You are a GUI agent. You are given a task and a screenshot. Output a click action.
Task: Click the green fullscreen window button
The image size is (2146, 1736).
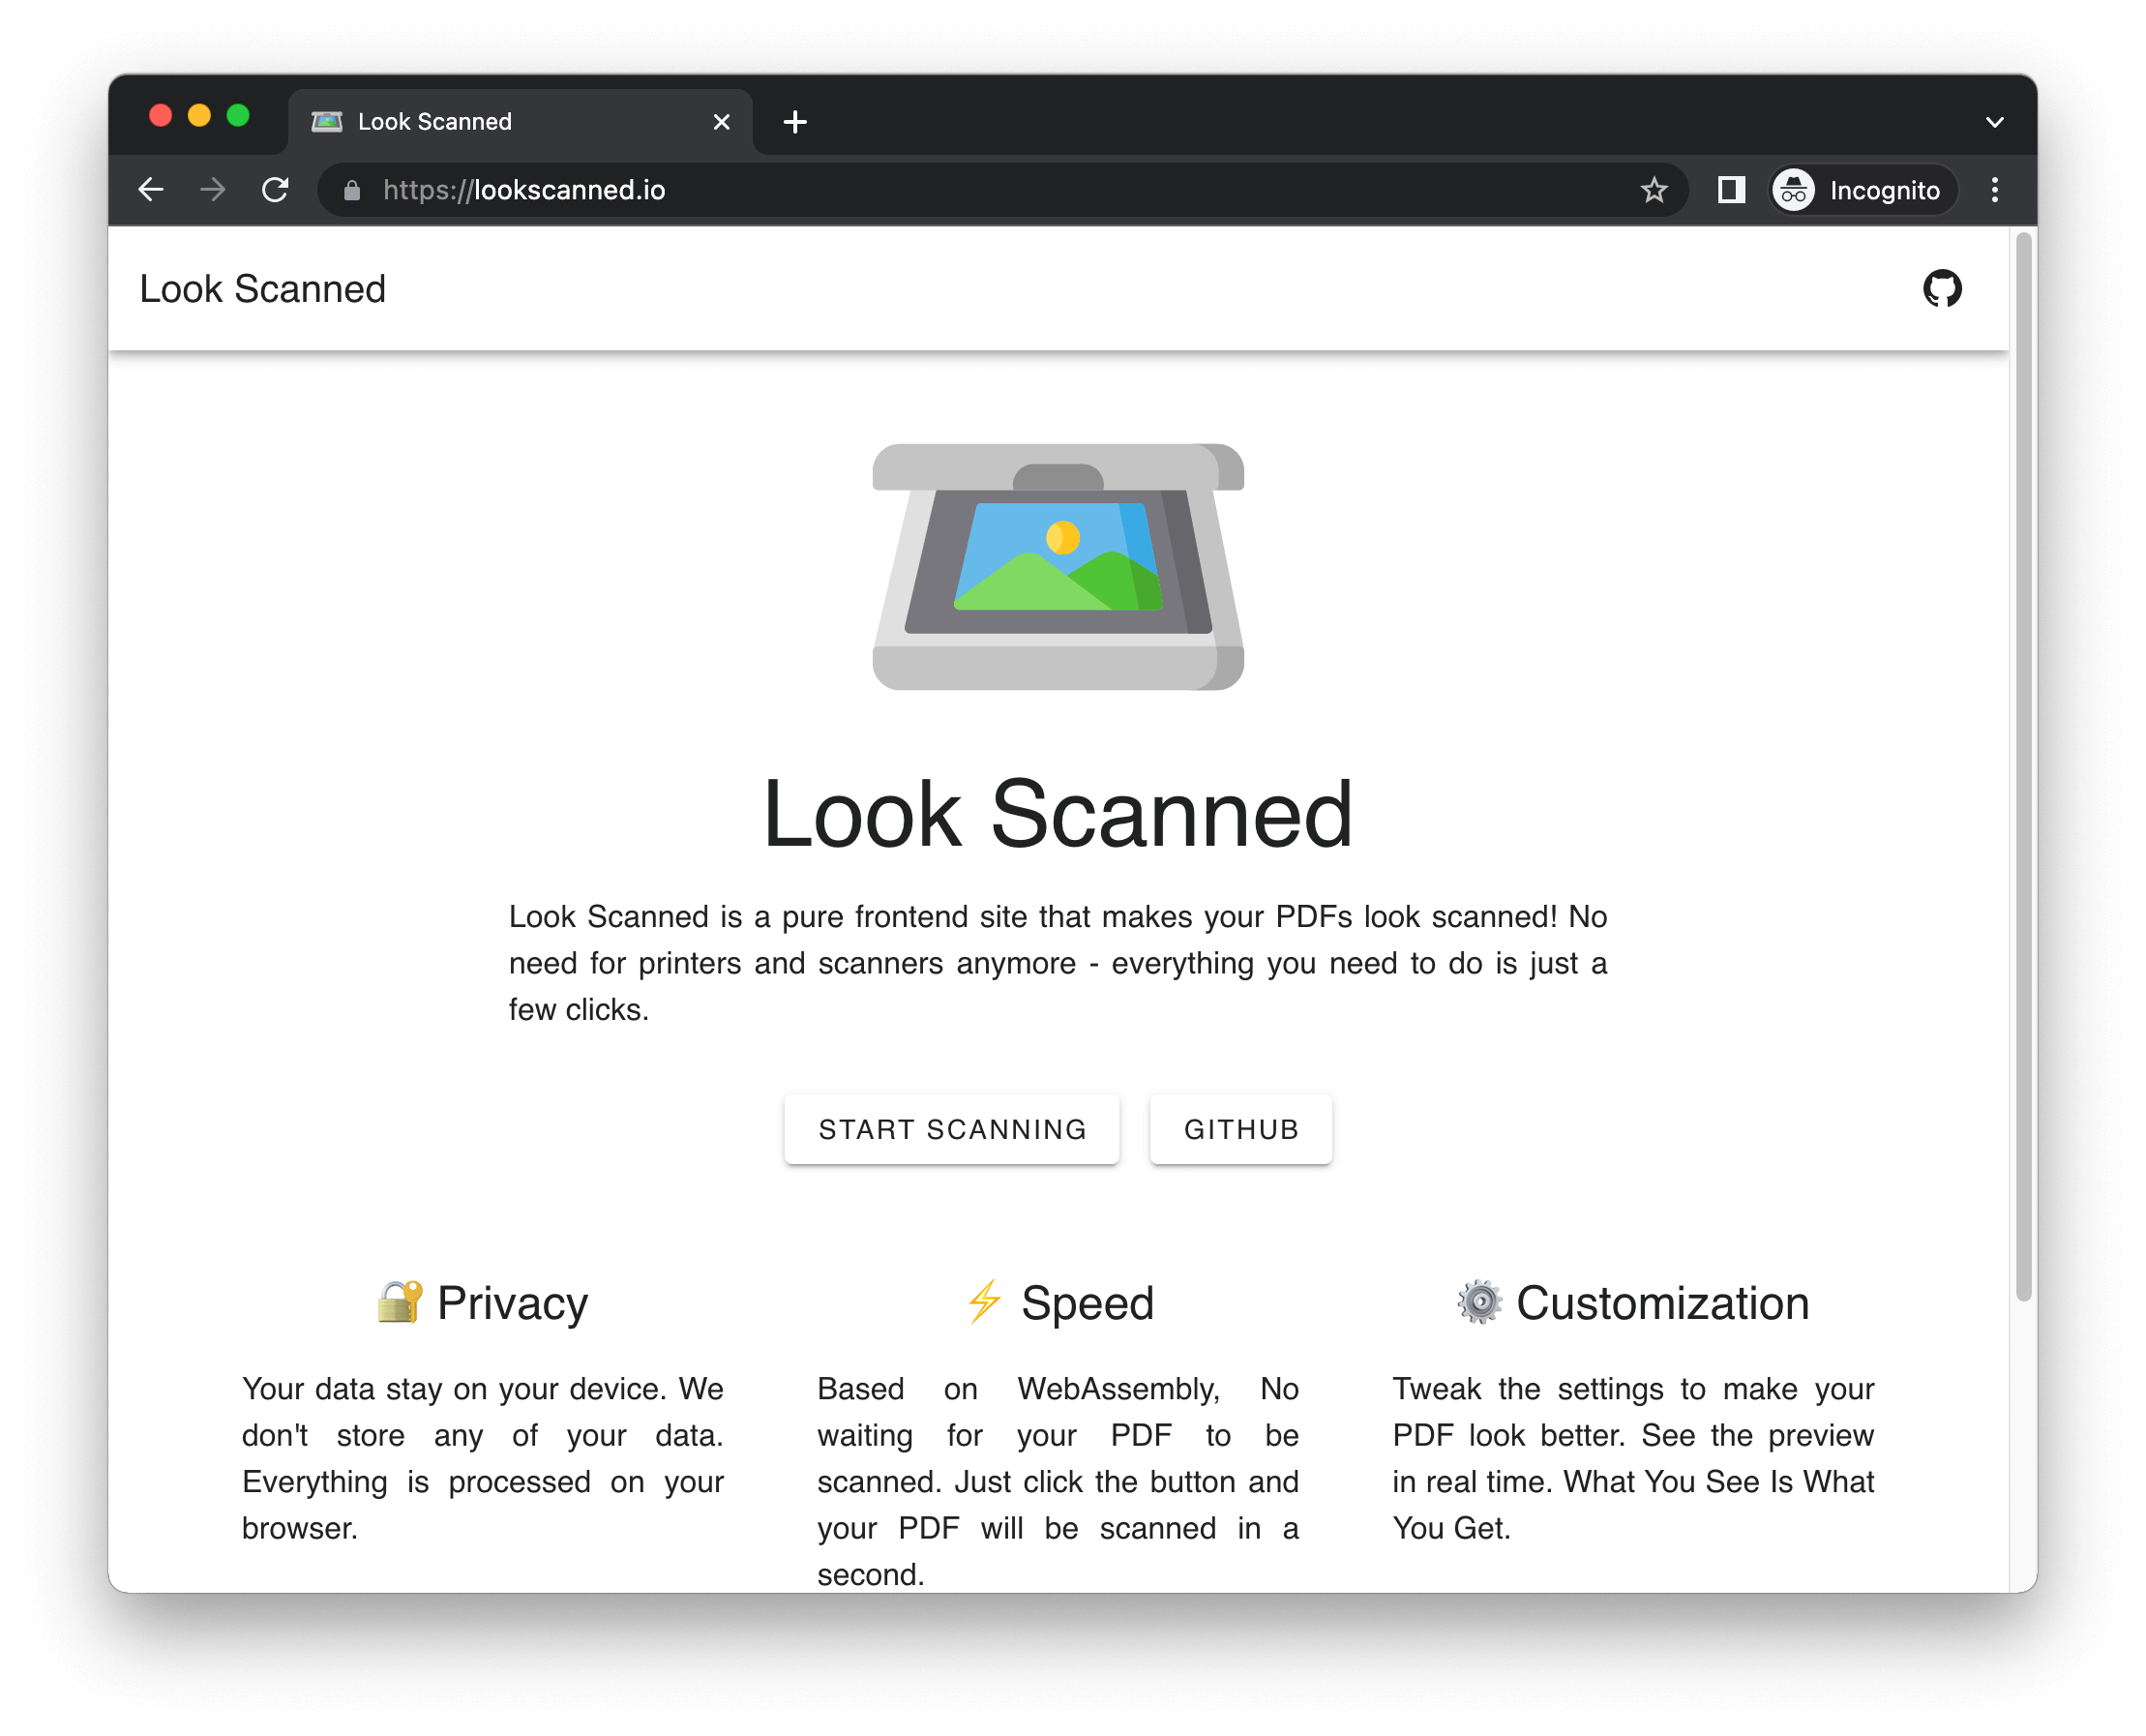(x=238, y=116)
